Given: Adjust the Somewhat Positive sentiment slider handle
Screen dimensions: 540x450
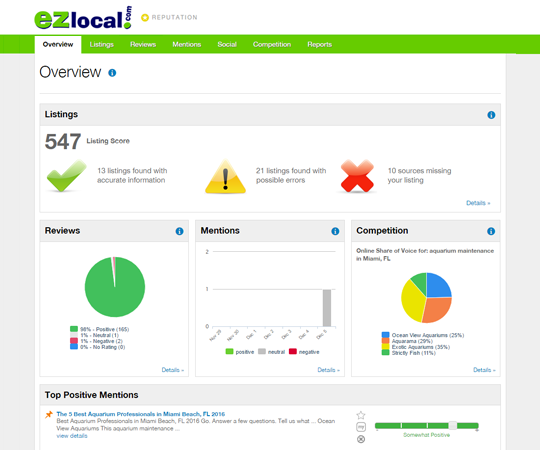Looking at the screenshot, I should pyautogui.click(x=453, y=426).
